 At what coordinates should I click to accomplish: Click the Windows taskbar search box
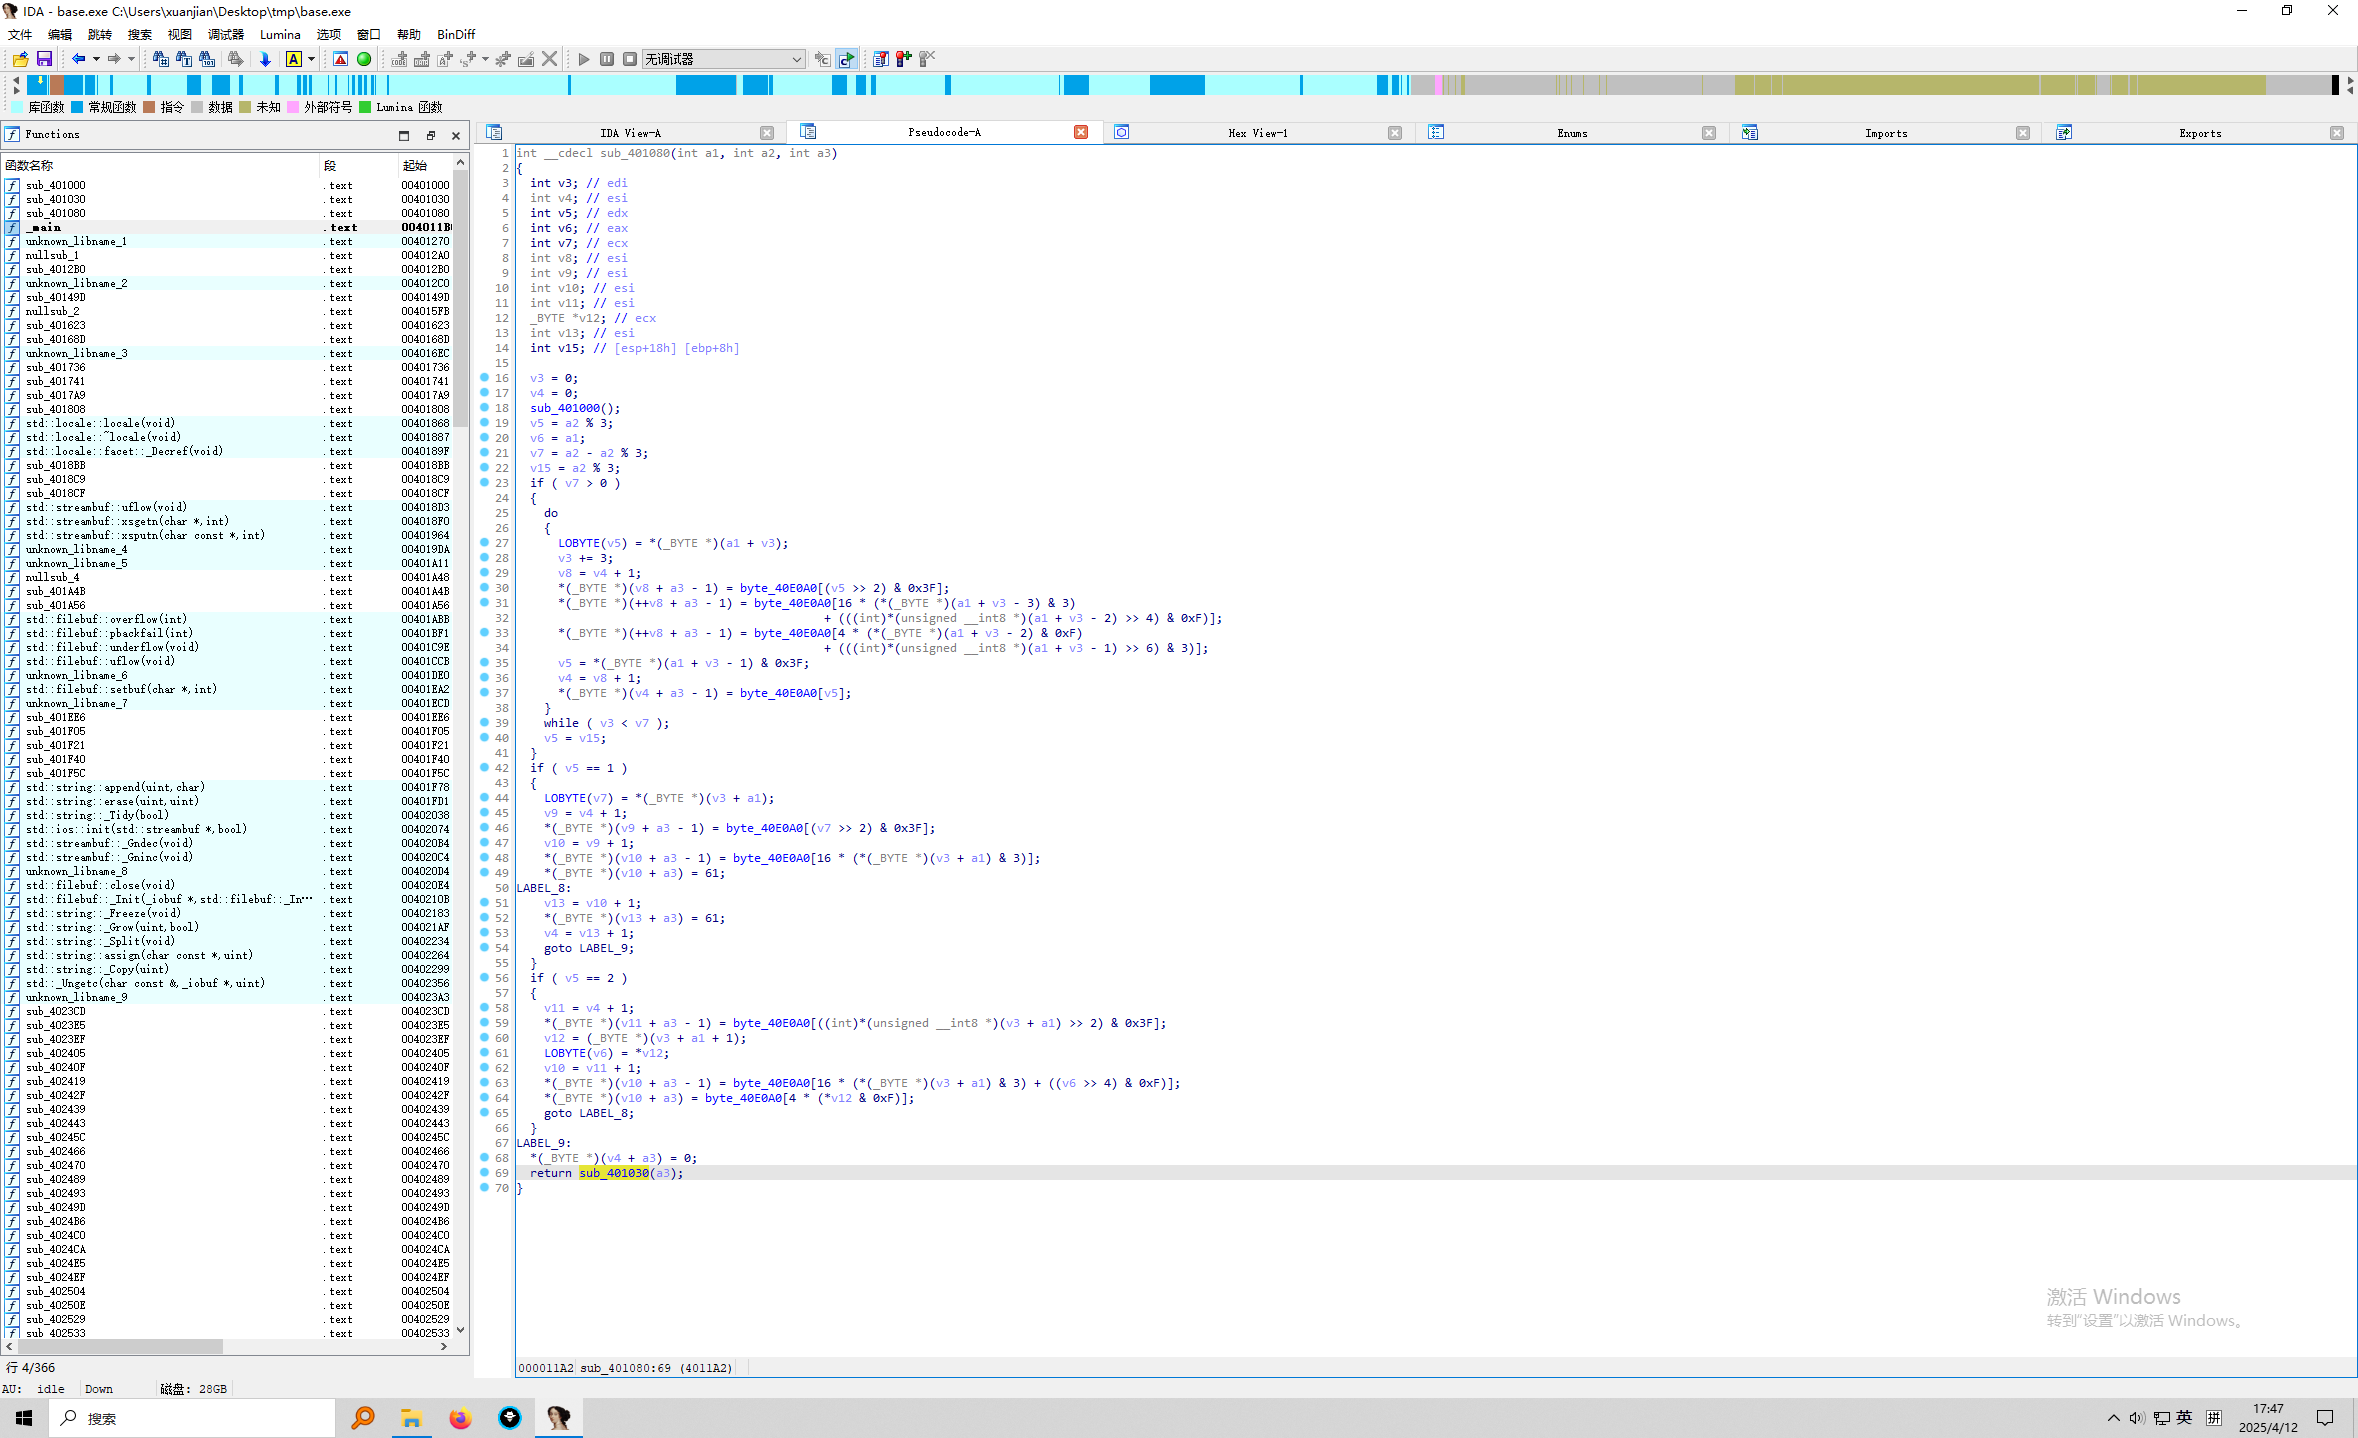point(192,1418)
